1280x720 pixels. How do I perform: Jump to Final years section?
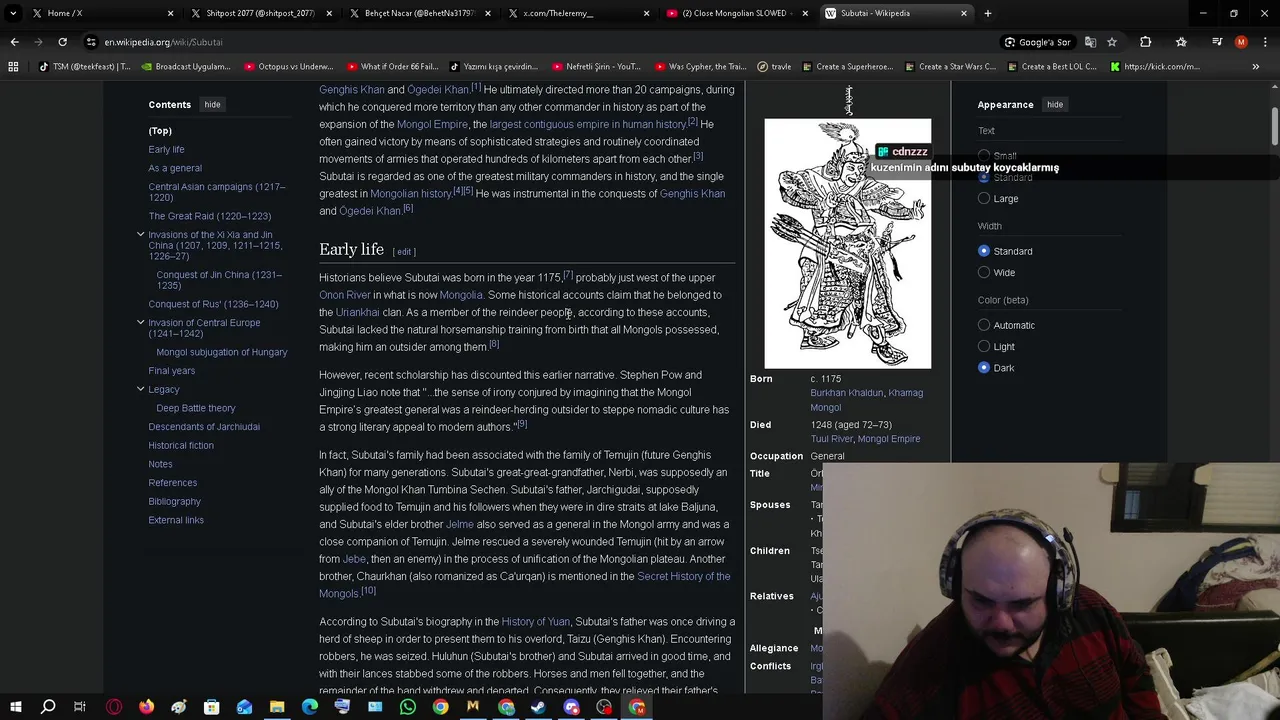[x=172, y=371]
